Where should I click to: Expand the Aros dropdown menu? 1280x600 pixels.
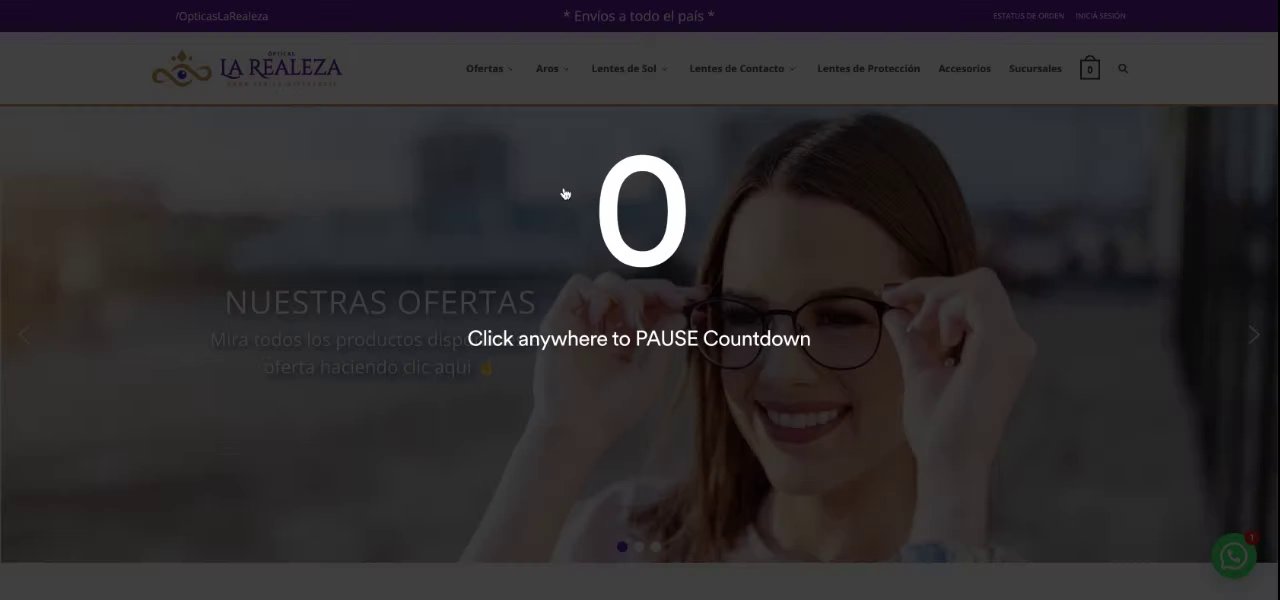click(552, 69)
